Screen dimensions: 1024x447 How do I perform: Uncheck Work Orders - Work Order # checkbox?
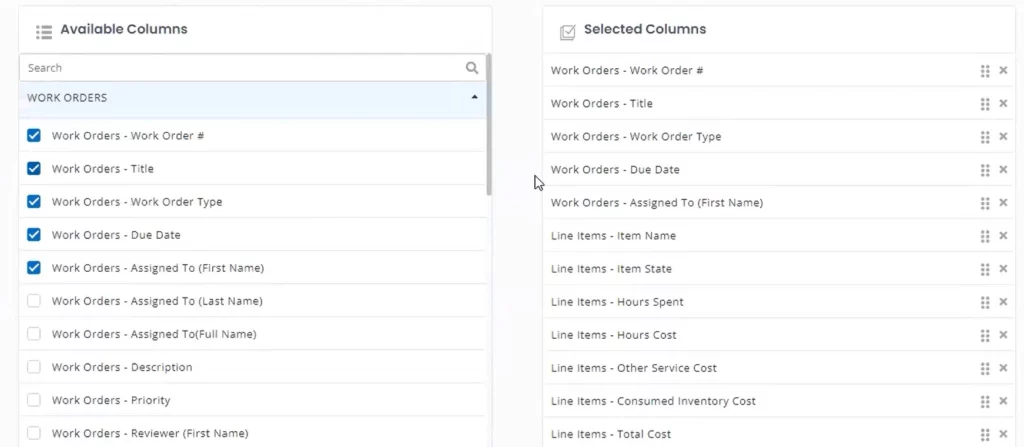[x=33, y=135]
